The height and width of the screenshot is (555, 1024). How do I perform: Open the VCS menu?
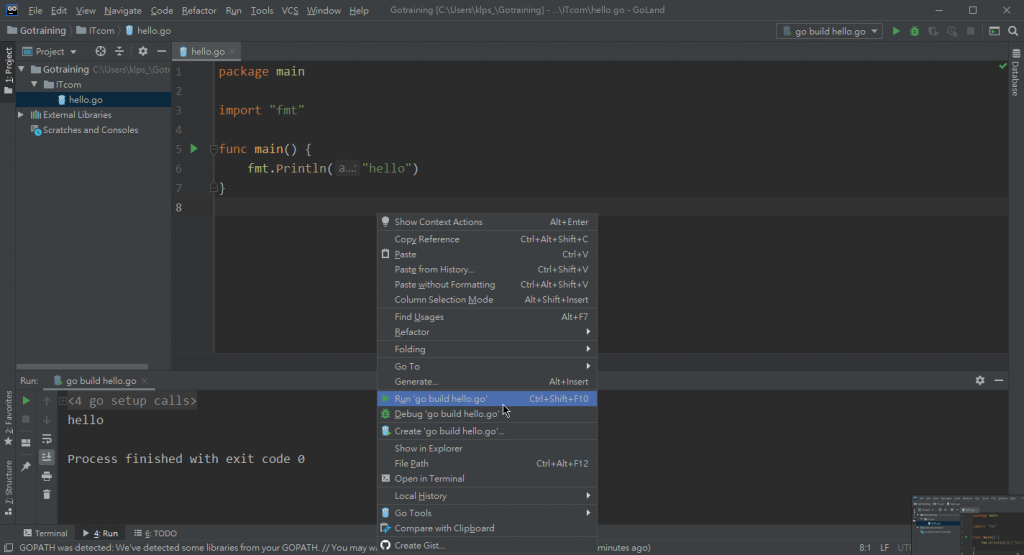click(x=289, y=10)
